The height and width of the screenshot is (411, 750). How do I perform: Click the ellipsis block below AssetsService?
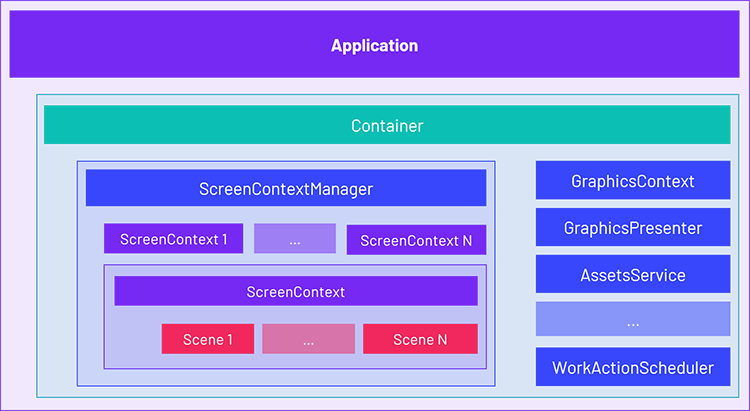(633, 322)
